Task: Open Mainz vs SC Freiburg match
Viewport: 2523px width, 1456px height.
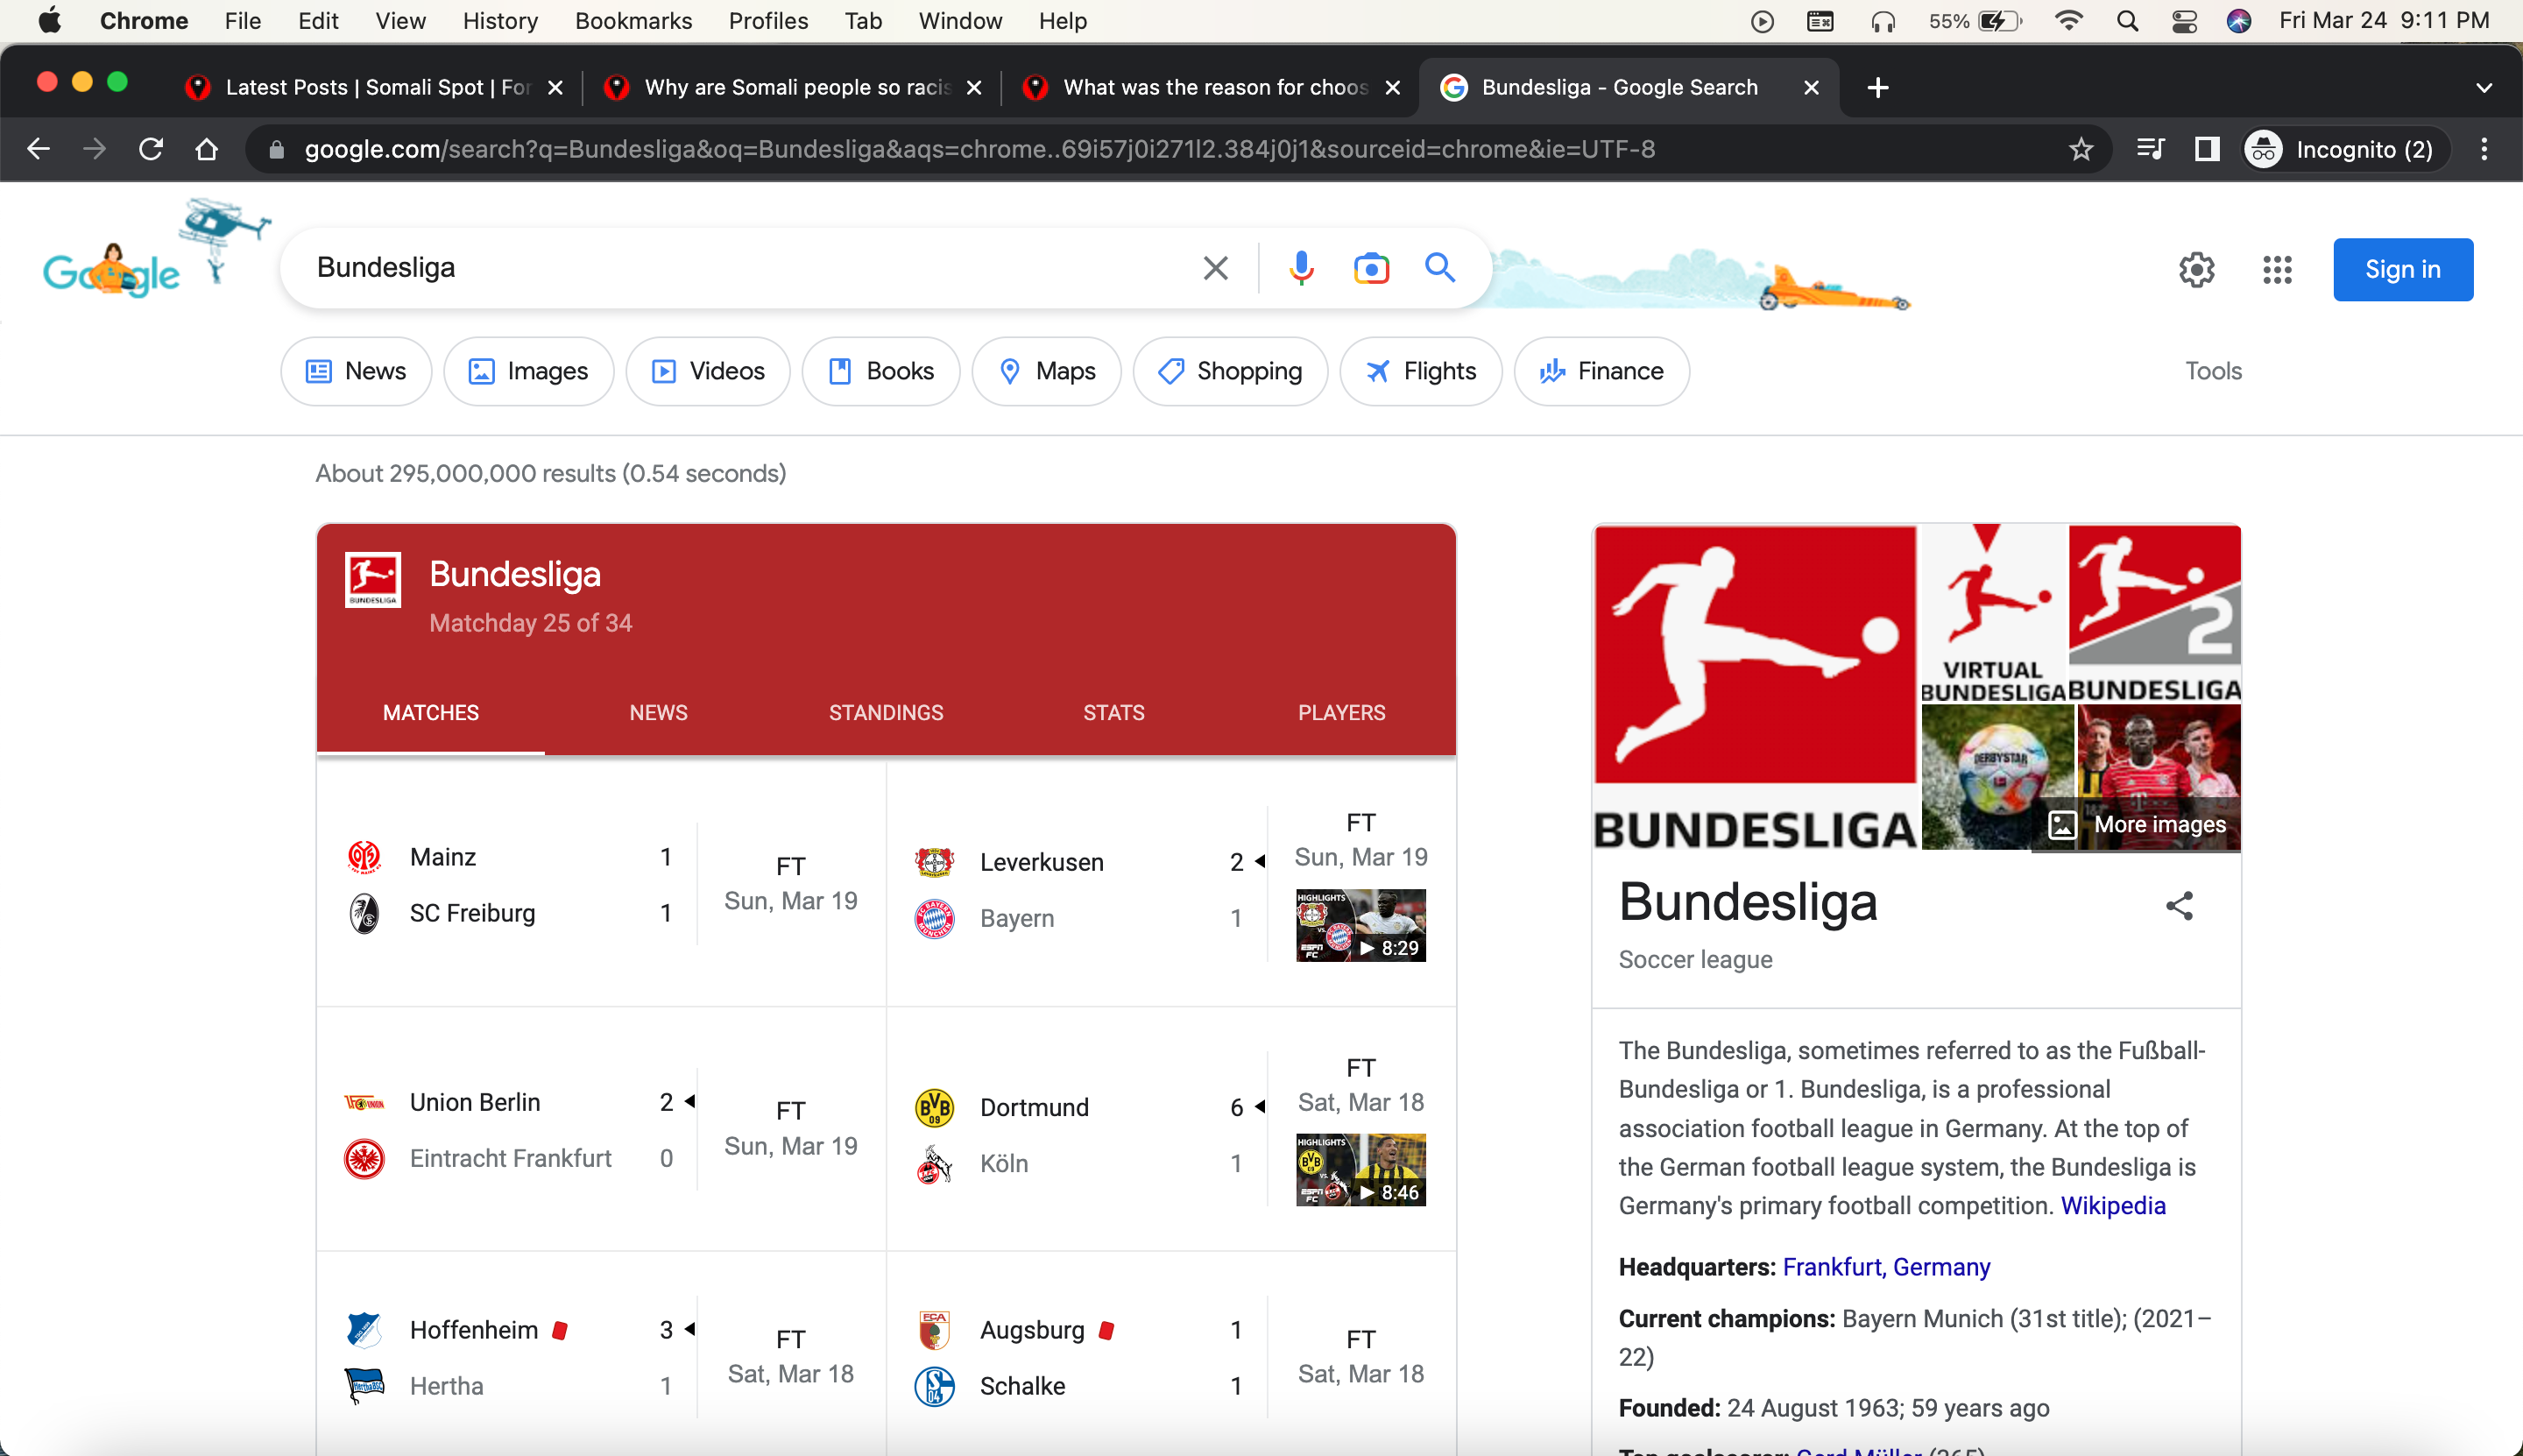Action: pos(601,884)
